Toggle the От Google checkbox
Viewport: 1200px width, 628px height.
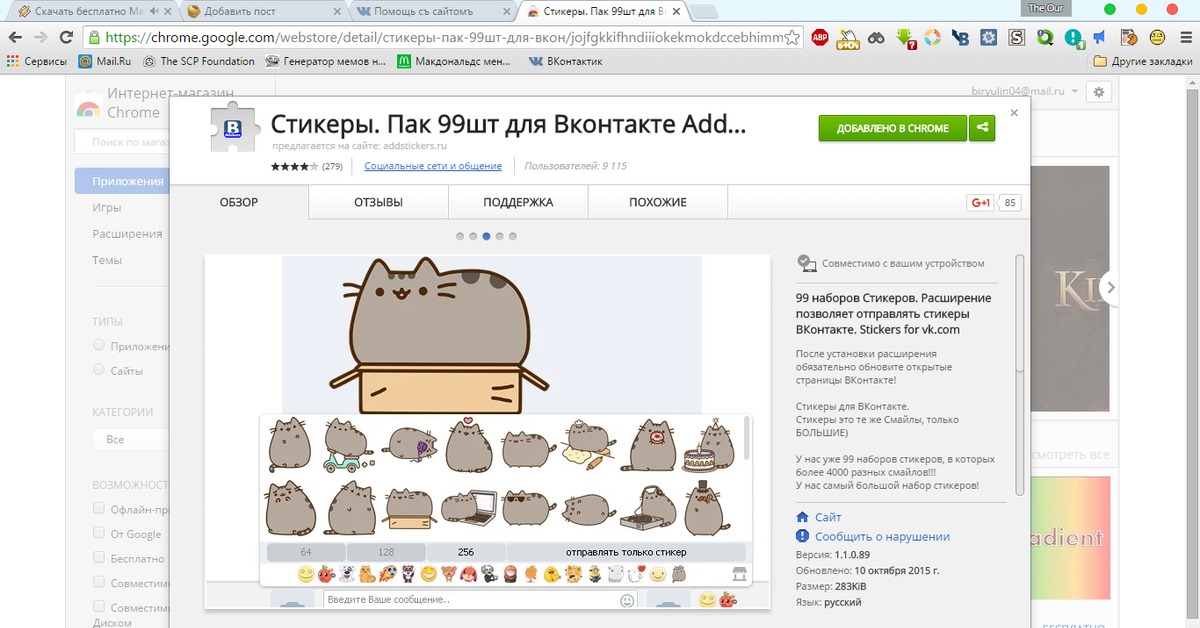pos(99,534)
